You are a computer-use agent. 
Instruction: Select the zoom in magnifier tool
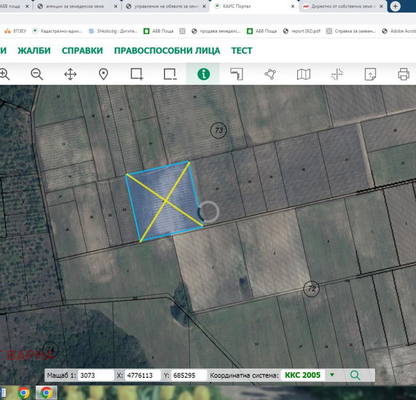[x=4, y=74]
